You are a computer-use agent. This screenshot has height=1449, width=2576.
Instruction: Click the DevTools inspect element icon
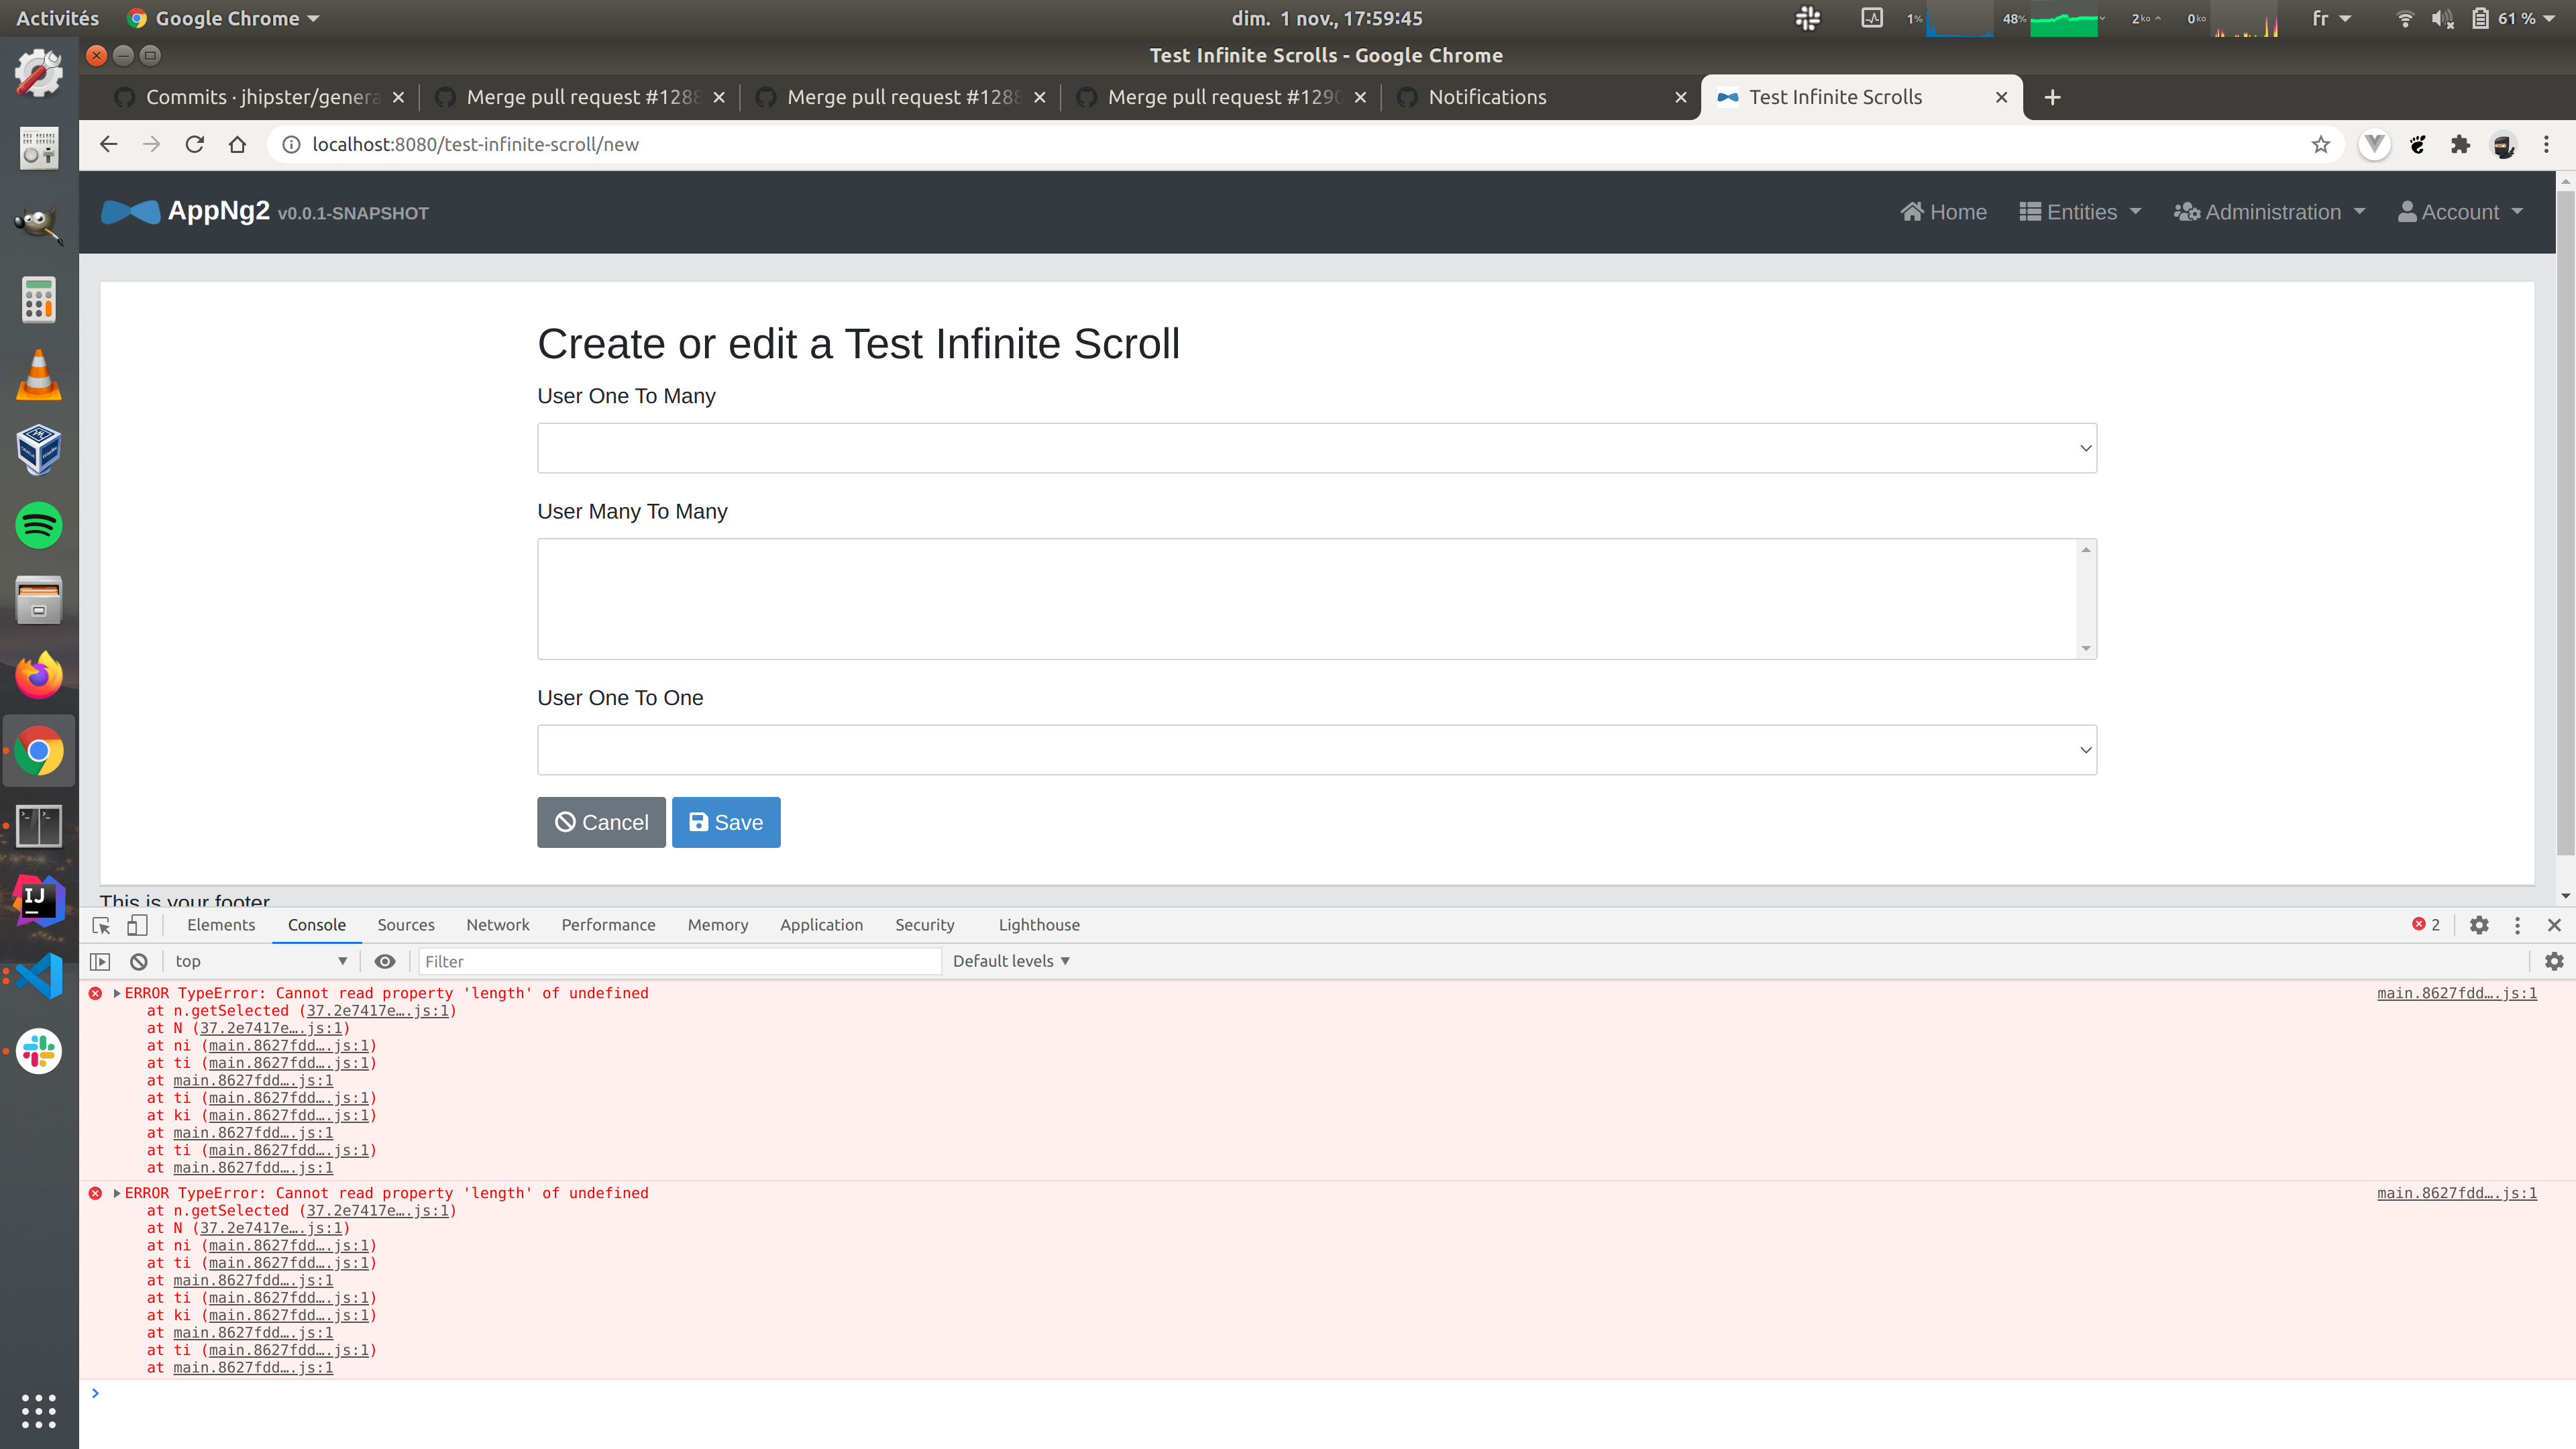click(101, 925)
